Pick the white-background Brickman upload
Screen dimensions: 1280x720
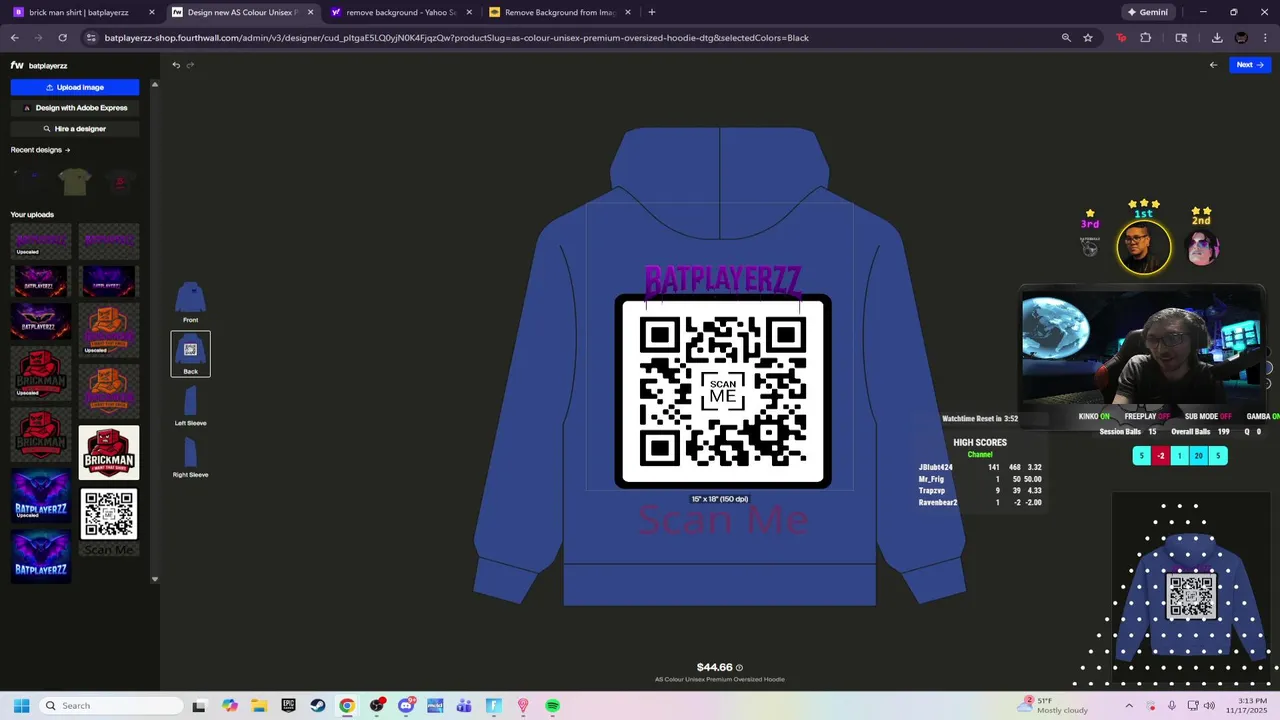[109, 452]
